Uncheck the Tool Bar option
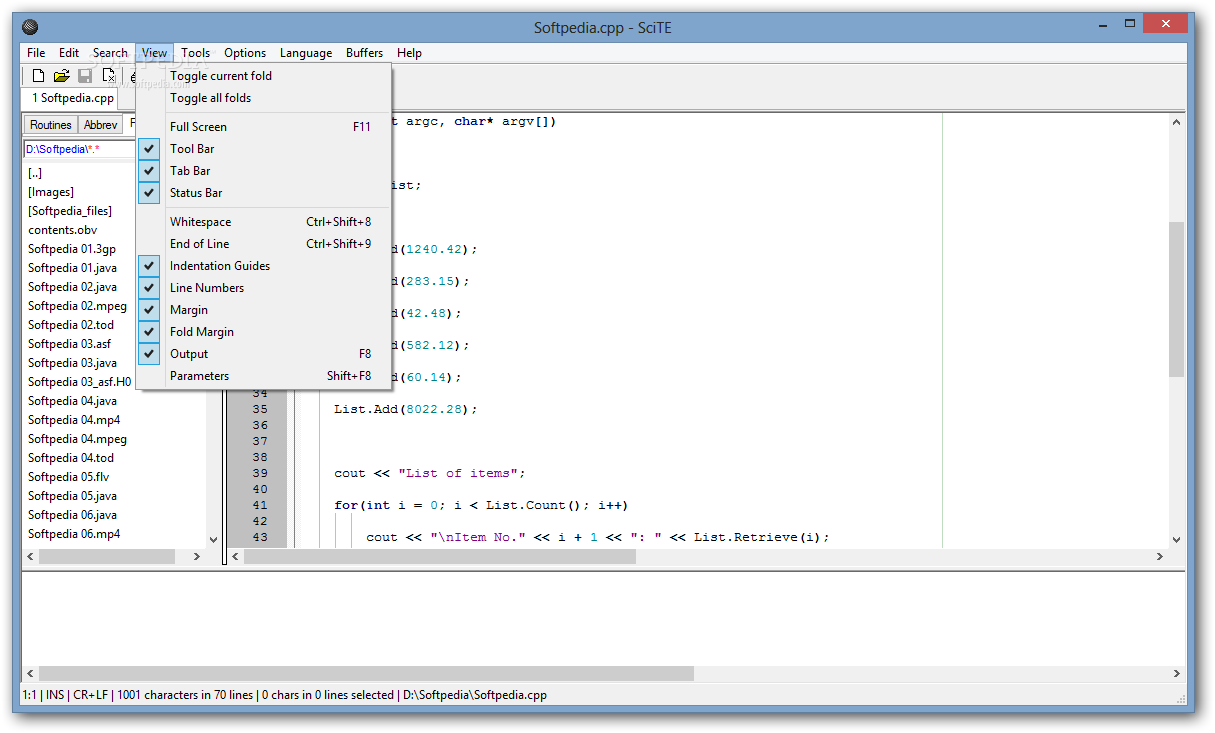 click(264, 149)
